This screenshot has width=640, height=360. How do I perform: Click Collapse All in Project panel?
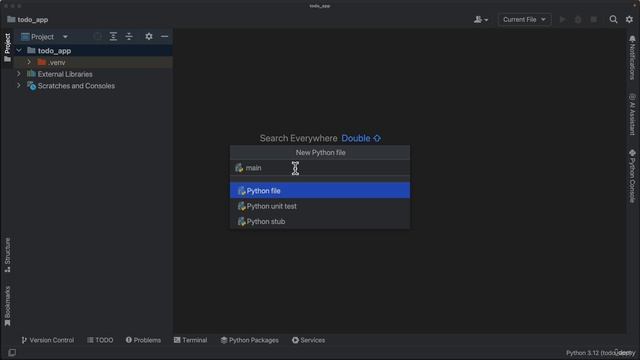click(x=129, y=36)
